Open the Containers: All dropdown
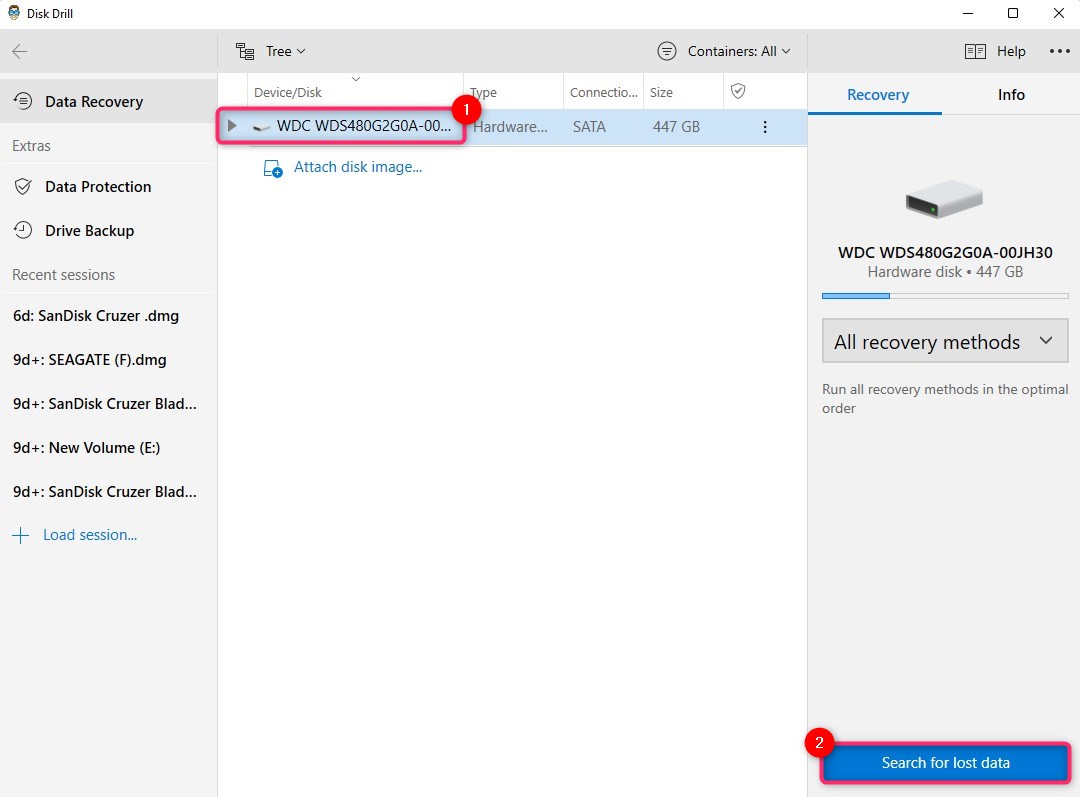The height and width of the screenshot is (797, 1080). (738, 51)
